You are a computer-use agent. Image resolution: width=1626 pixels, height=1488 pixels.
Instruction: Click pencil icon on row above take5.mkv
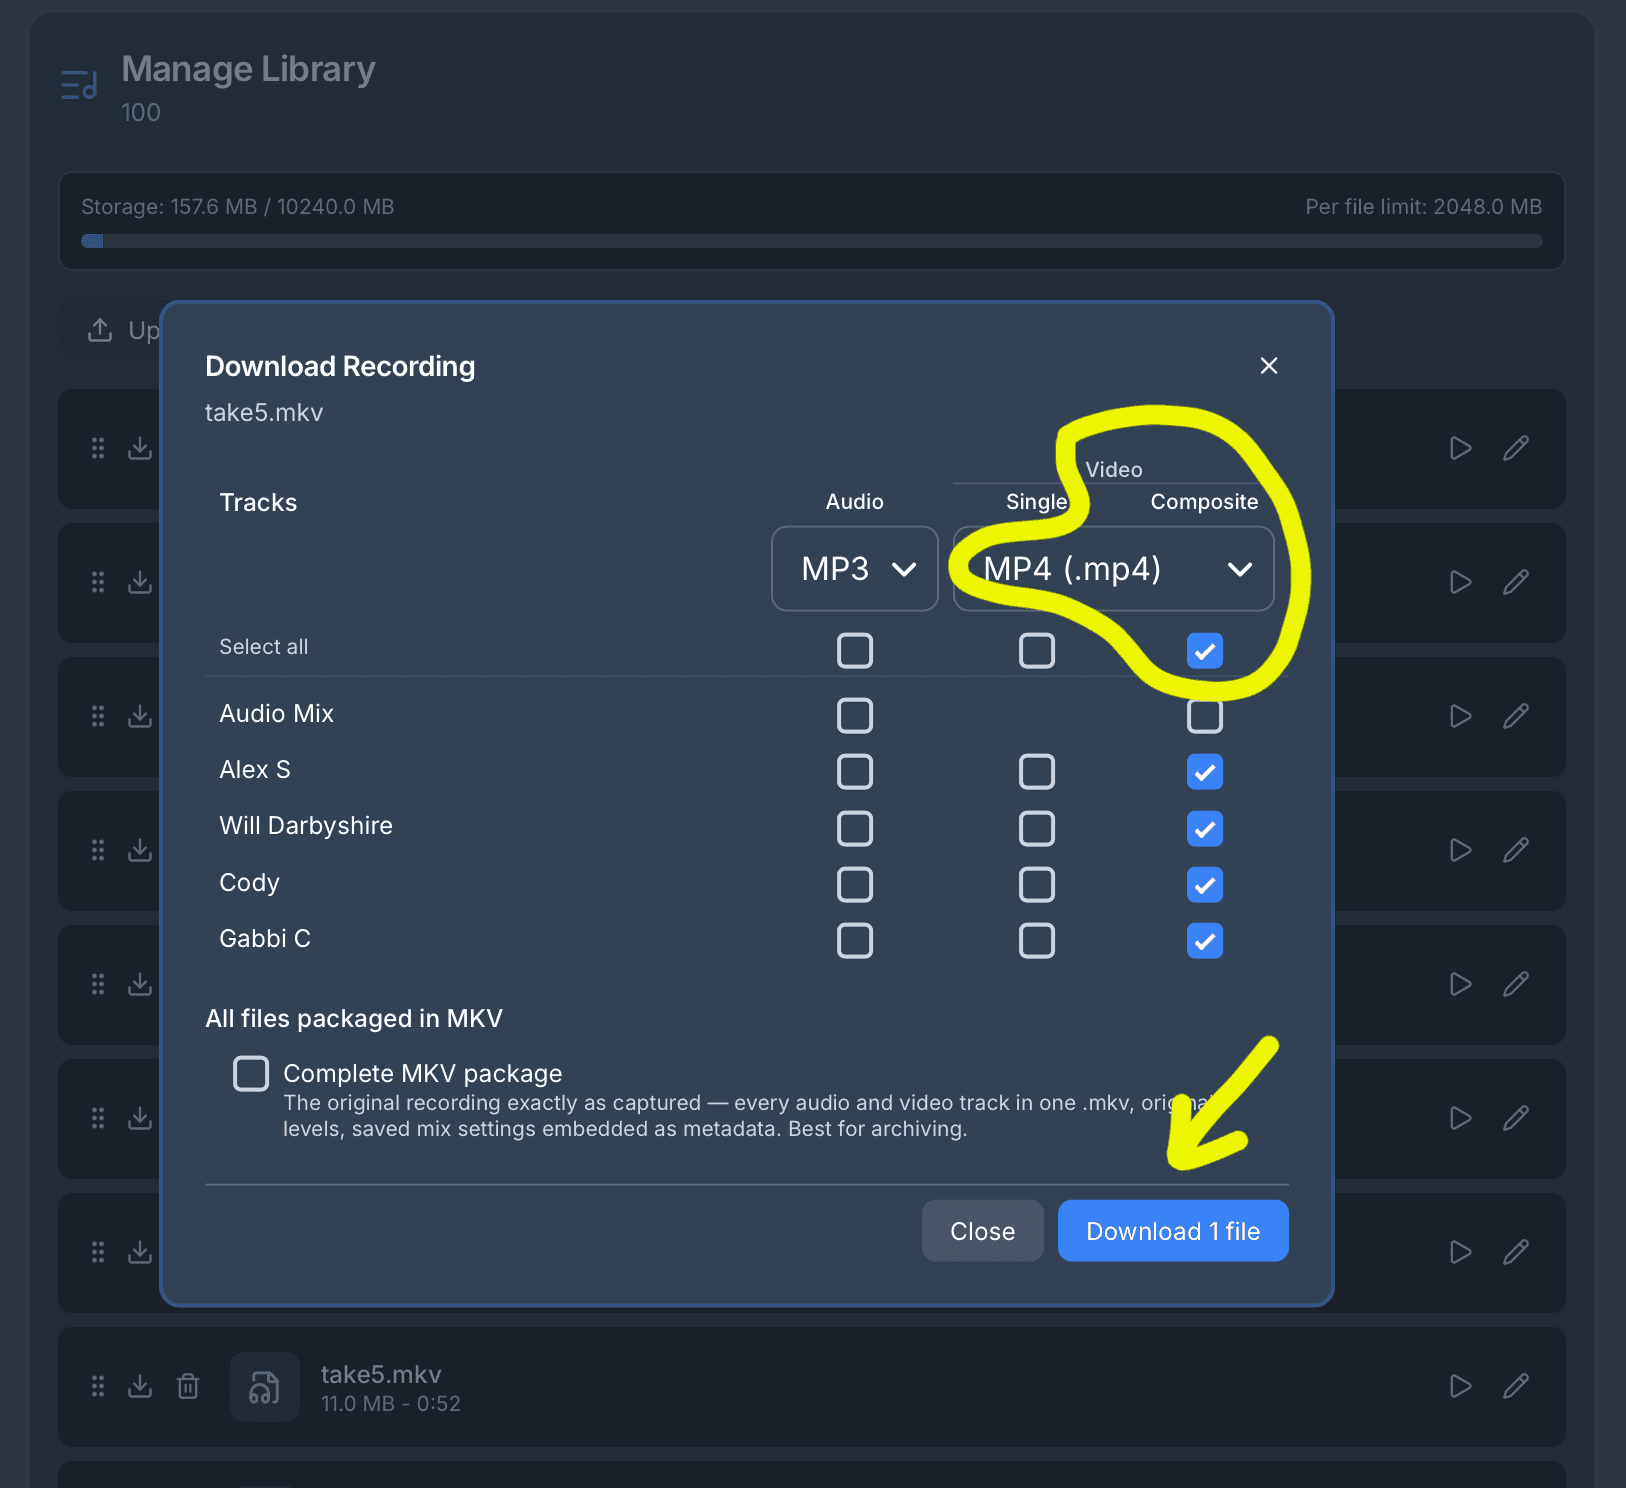tap(1516, 1252)
